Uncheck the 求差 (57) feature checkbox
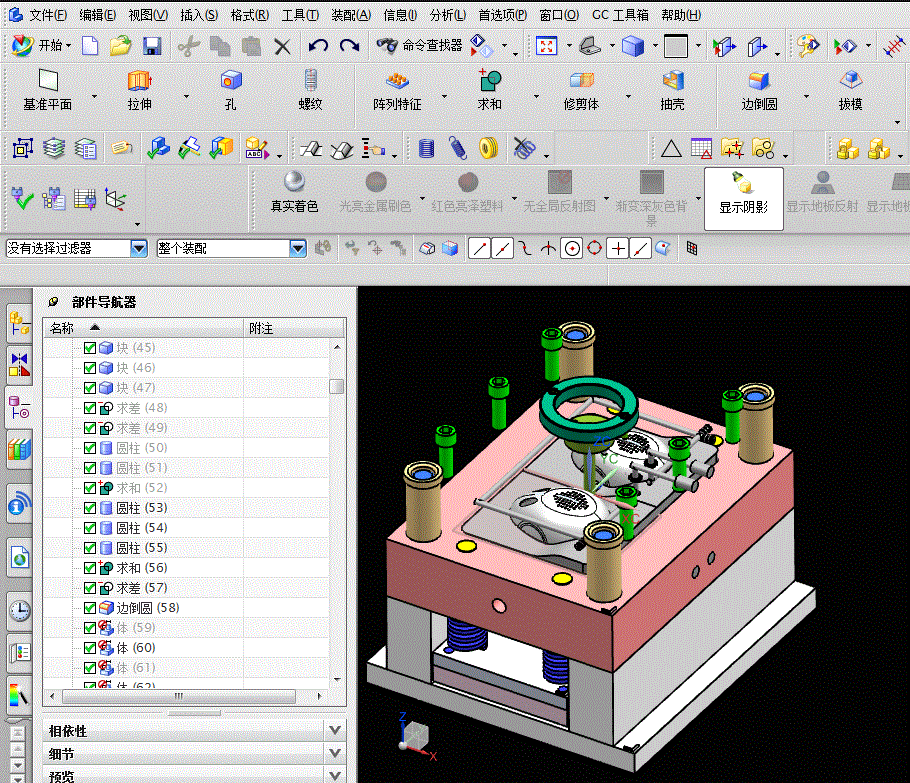The height and width of the screenshot is (783, 910). [90, 588]
